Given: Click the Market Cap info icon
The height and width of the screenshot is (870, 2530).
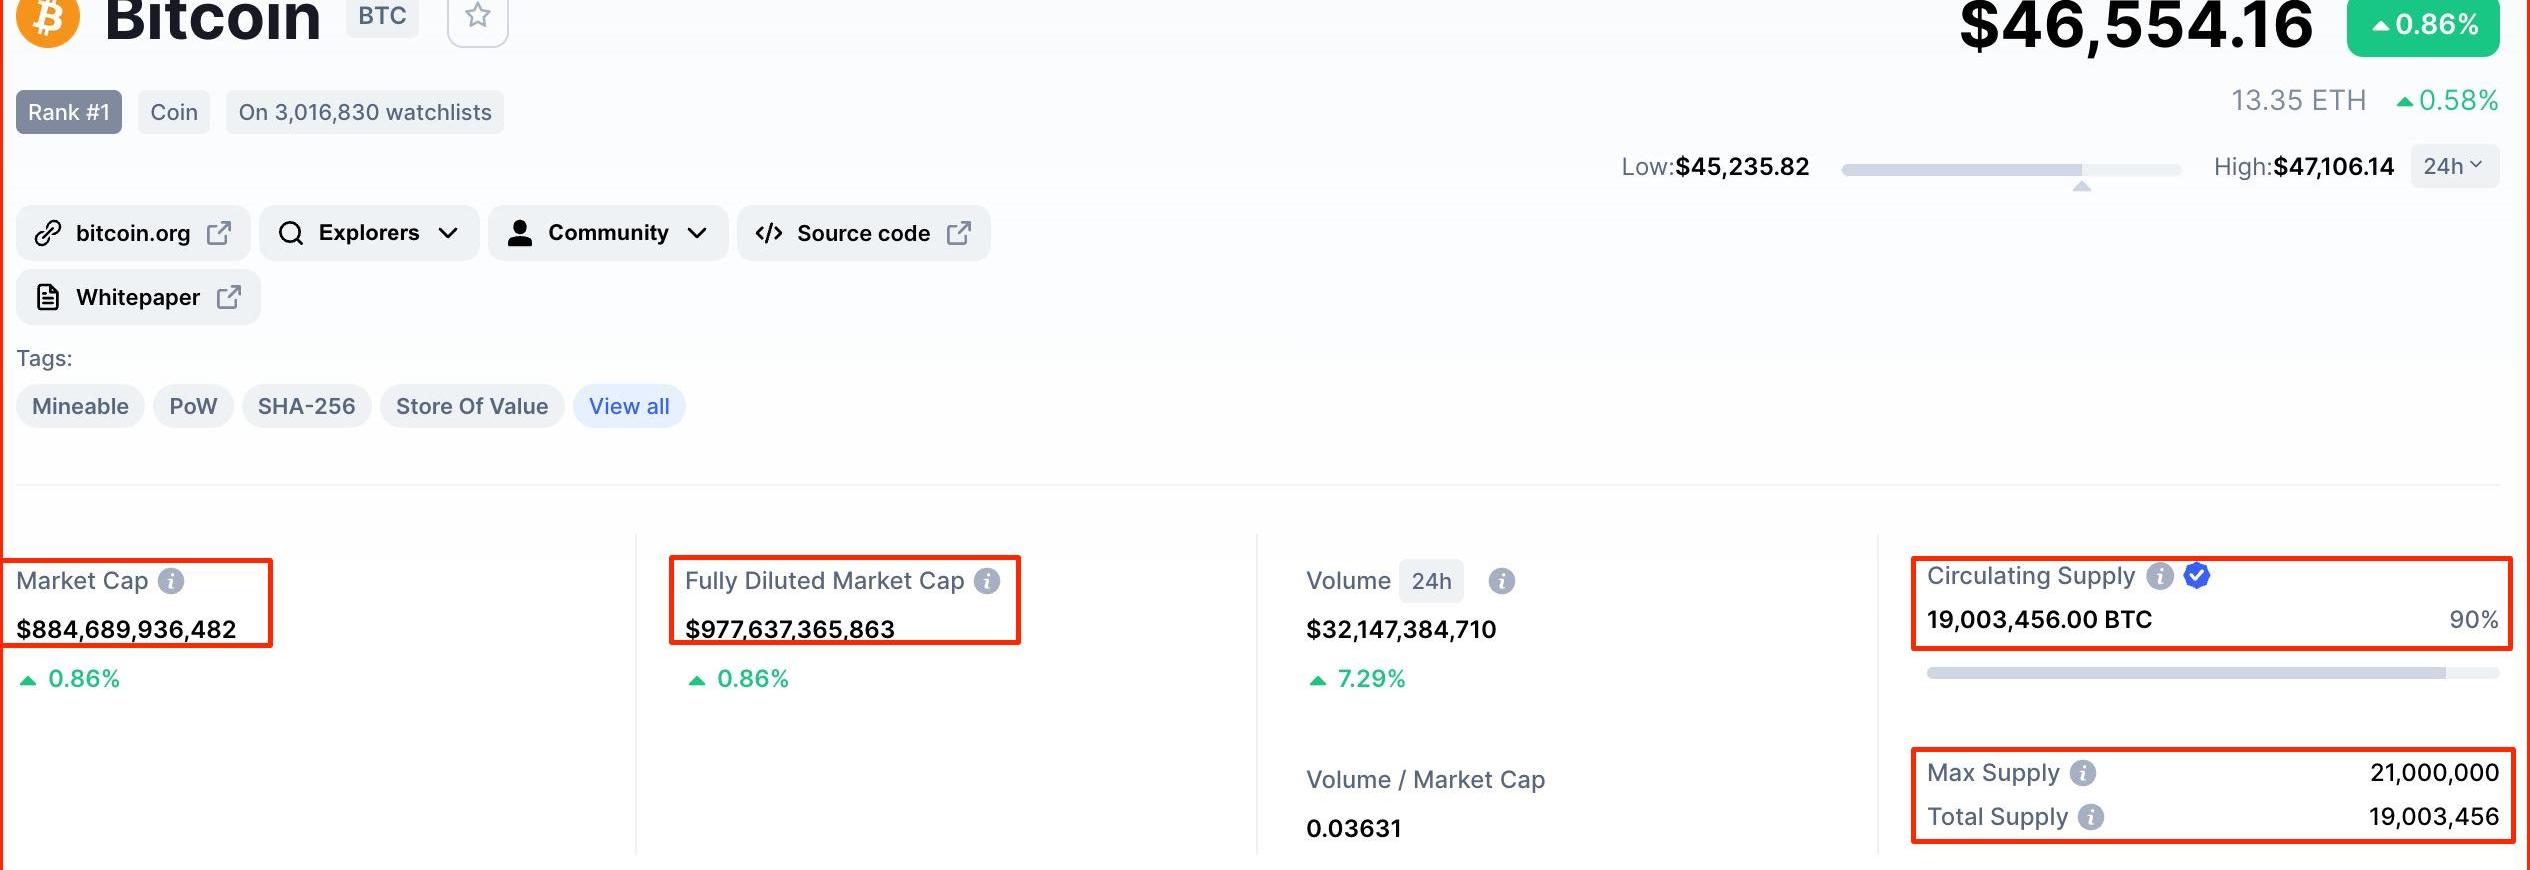Looking at the screenshot, I should pos(171,581).
